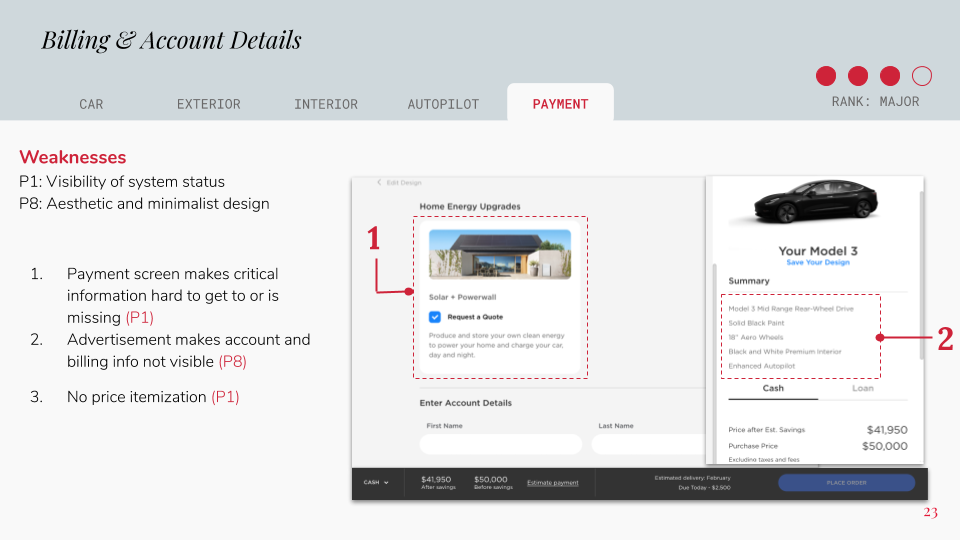The width and height of the screenshot is (960, 540).
Task: Click the Estimate payment link
Action: click(x=552, y=483)
